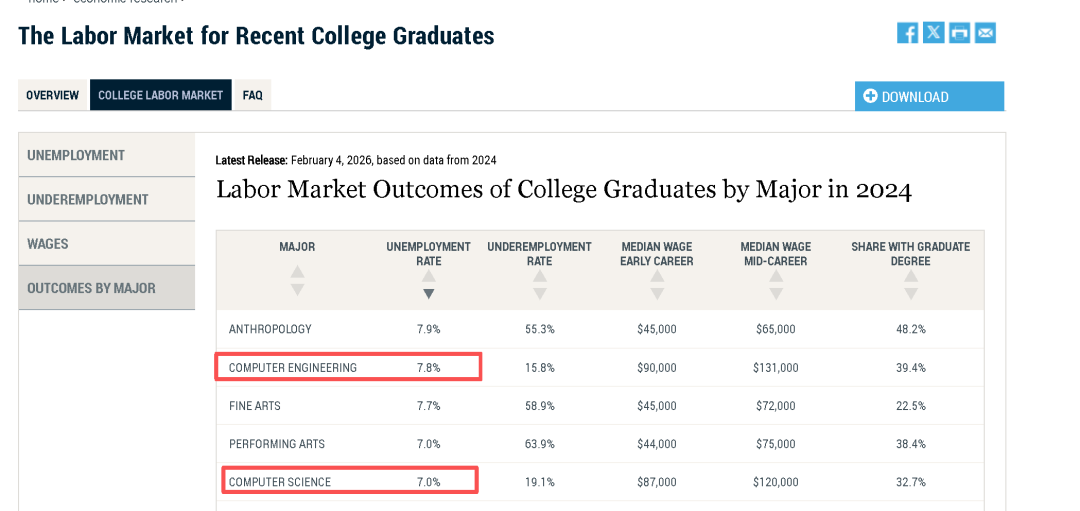Select Outcomes By Major sidebar item

tap(107, 288)
